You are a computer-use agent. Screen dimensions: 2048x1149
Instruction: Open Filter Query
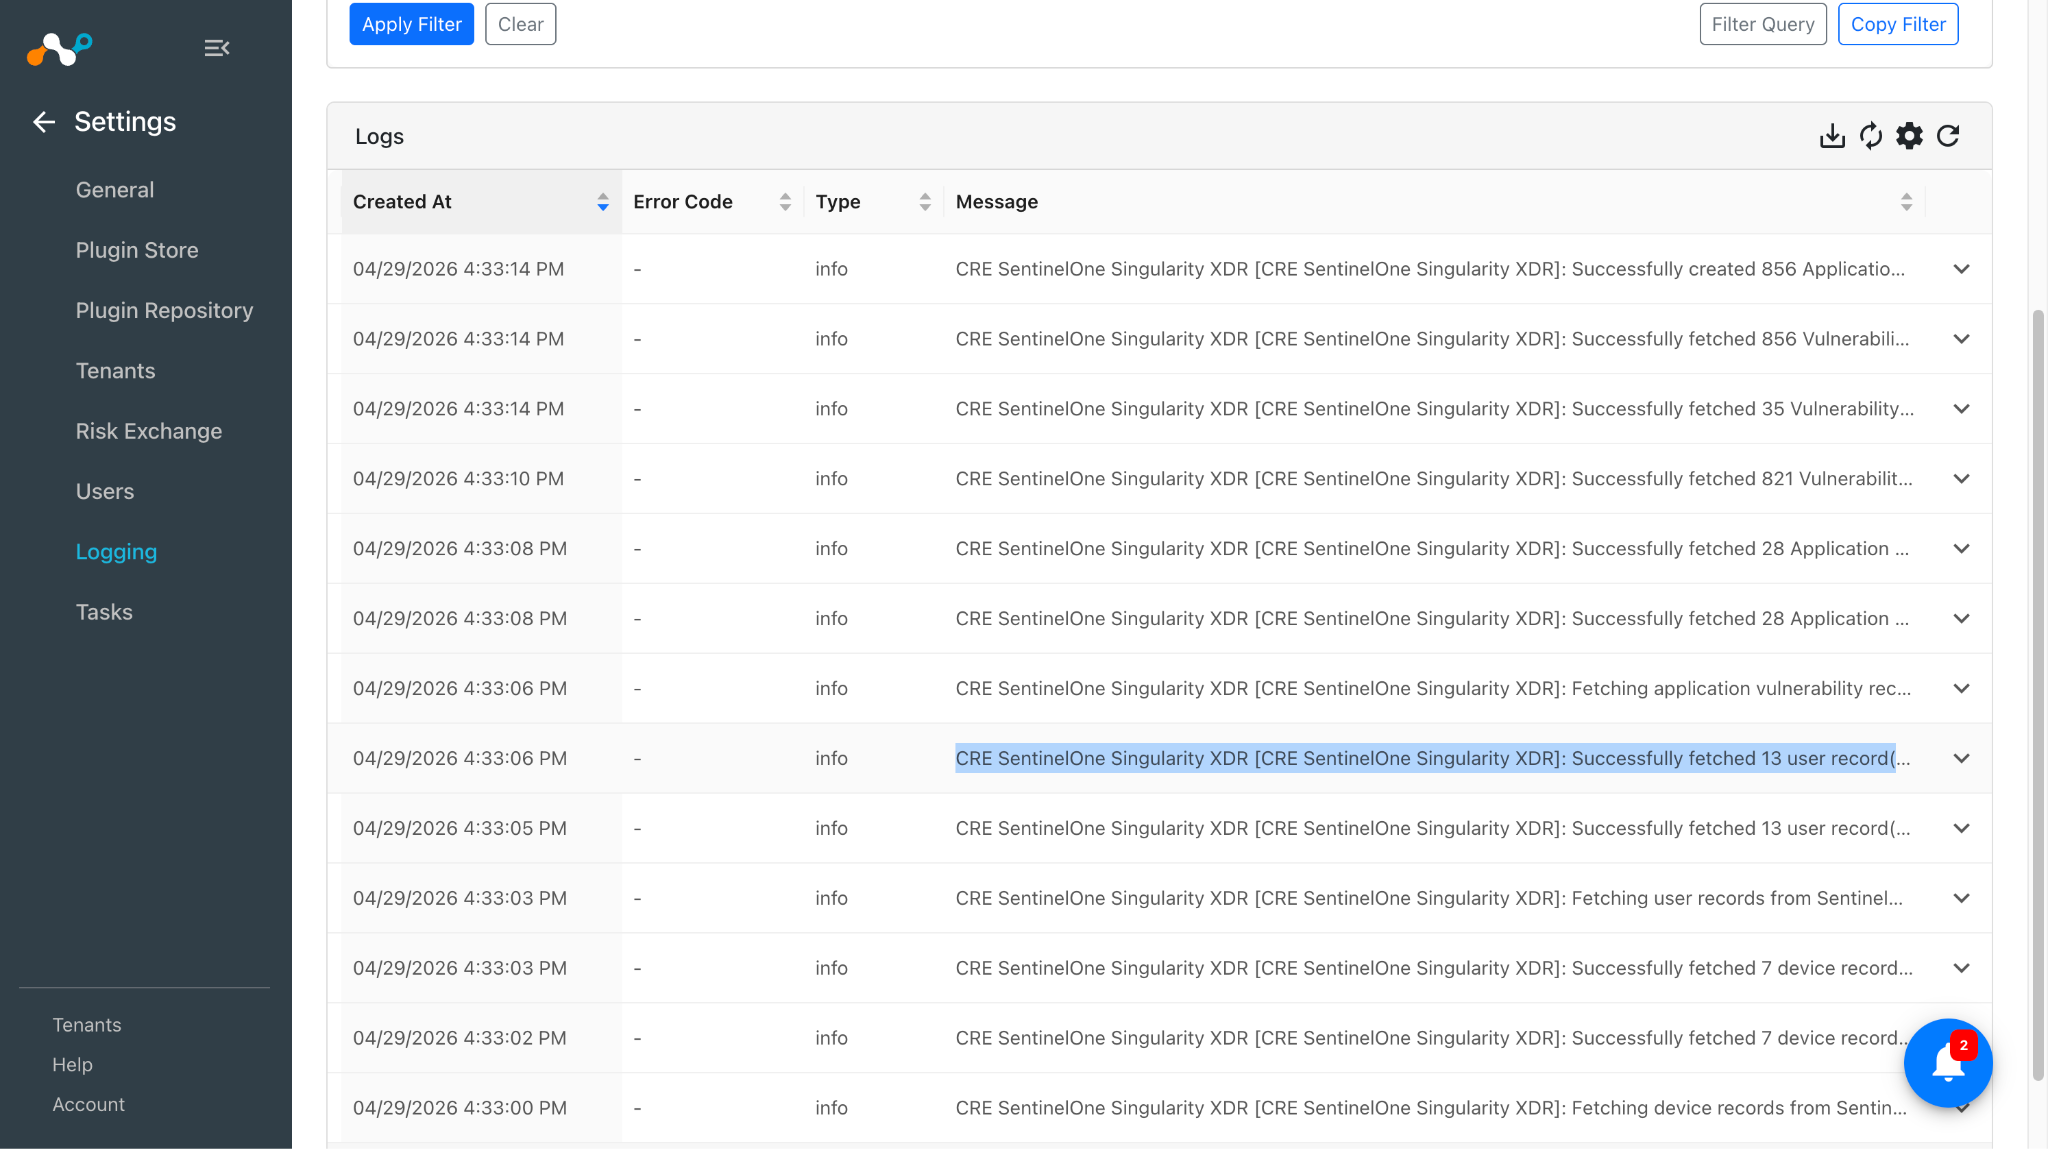point(1763,24)
